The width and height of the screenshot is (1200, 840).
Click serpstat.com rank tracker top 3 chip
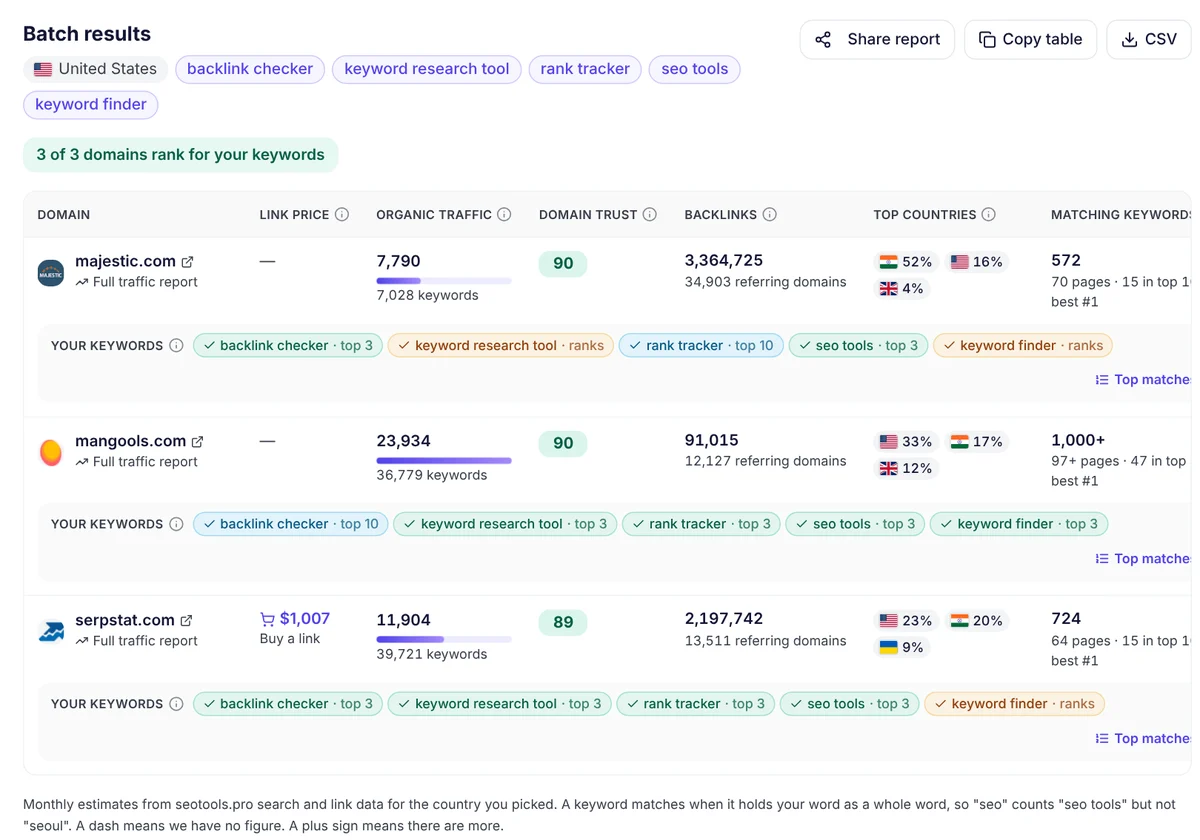pos(696,704)
